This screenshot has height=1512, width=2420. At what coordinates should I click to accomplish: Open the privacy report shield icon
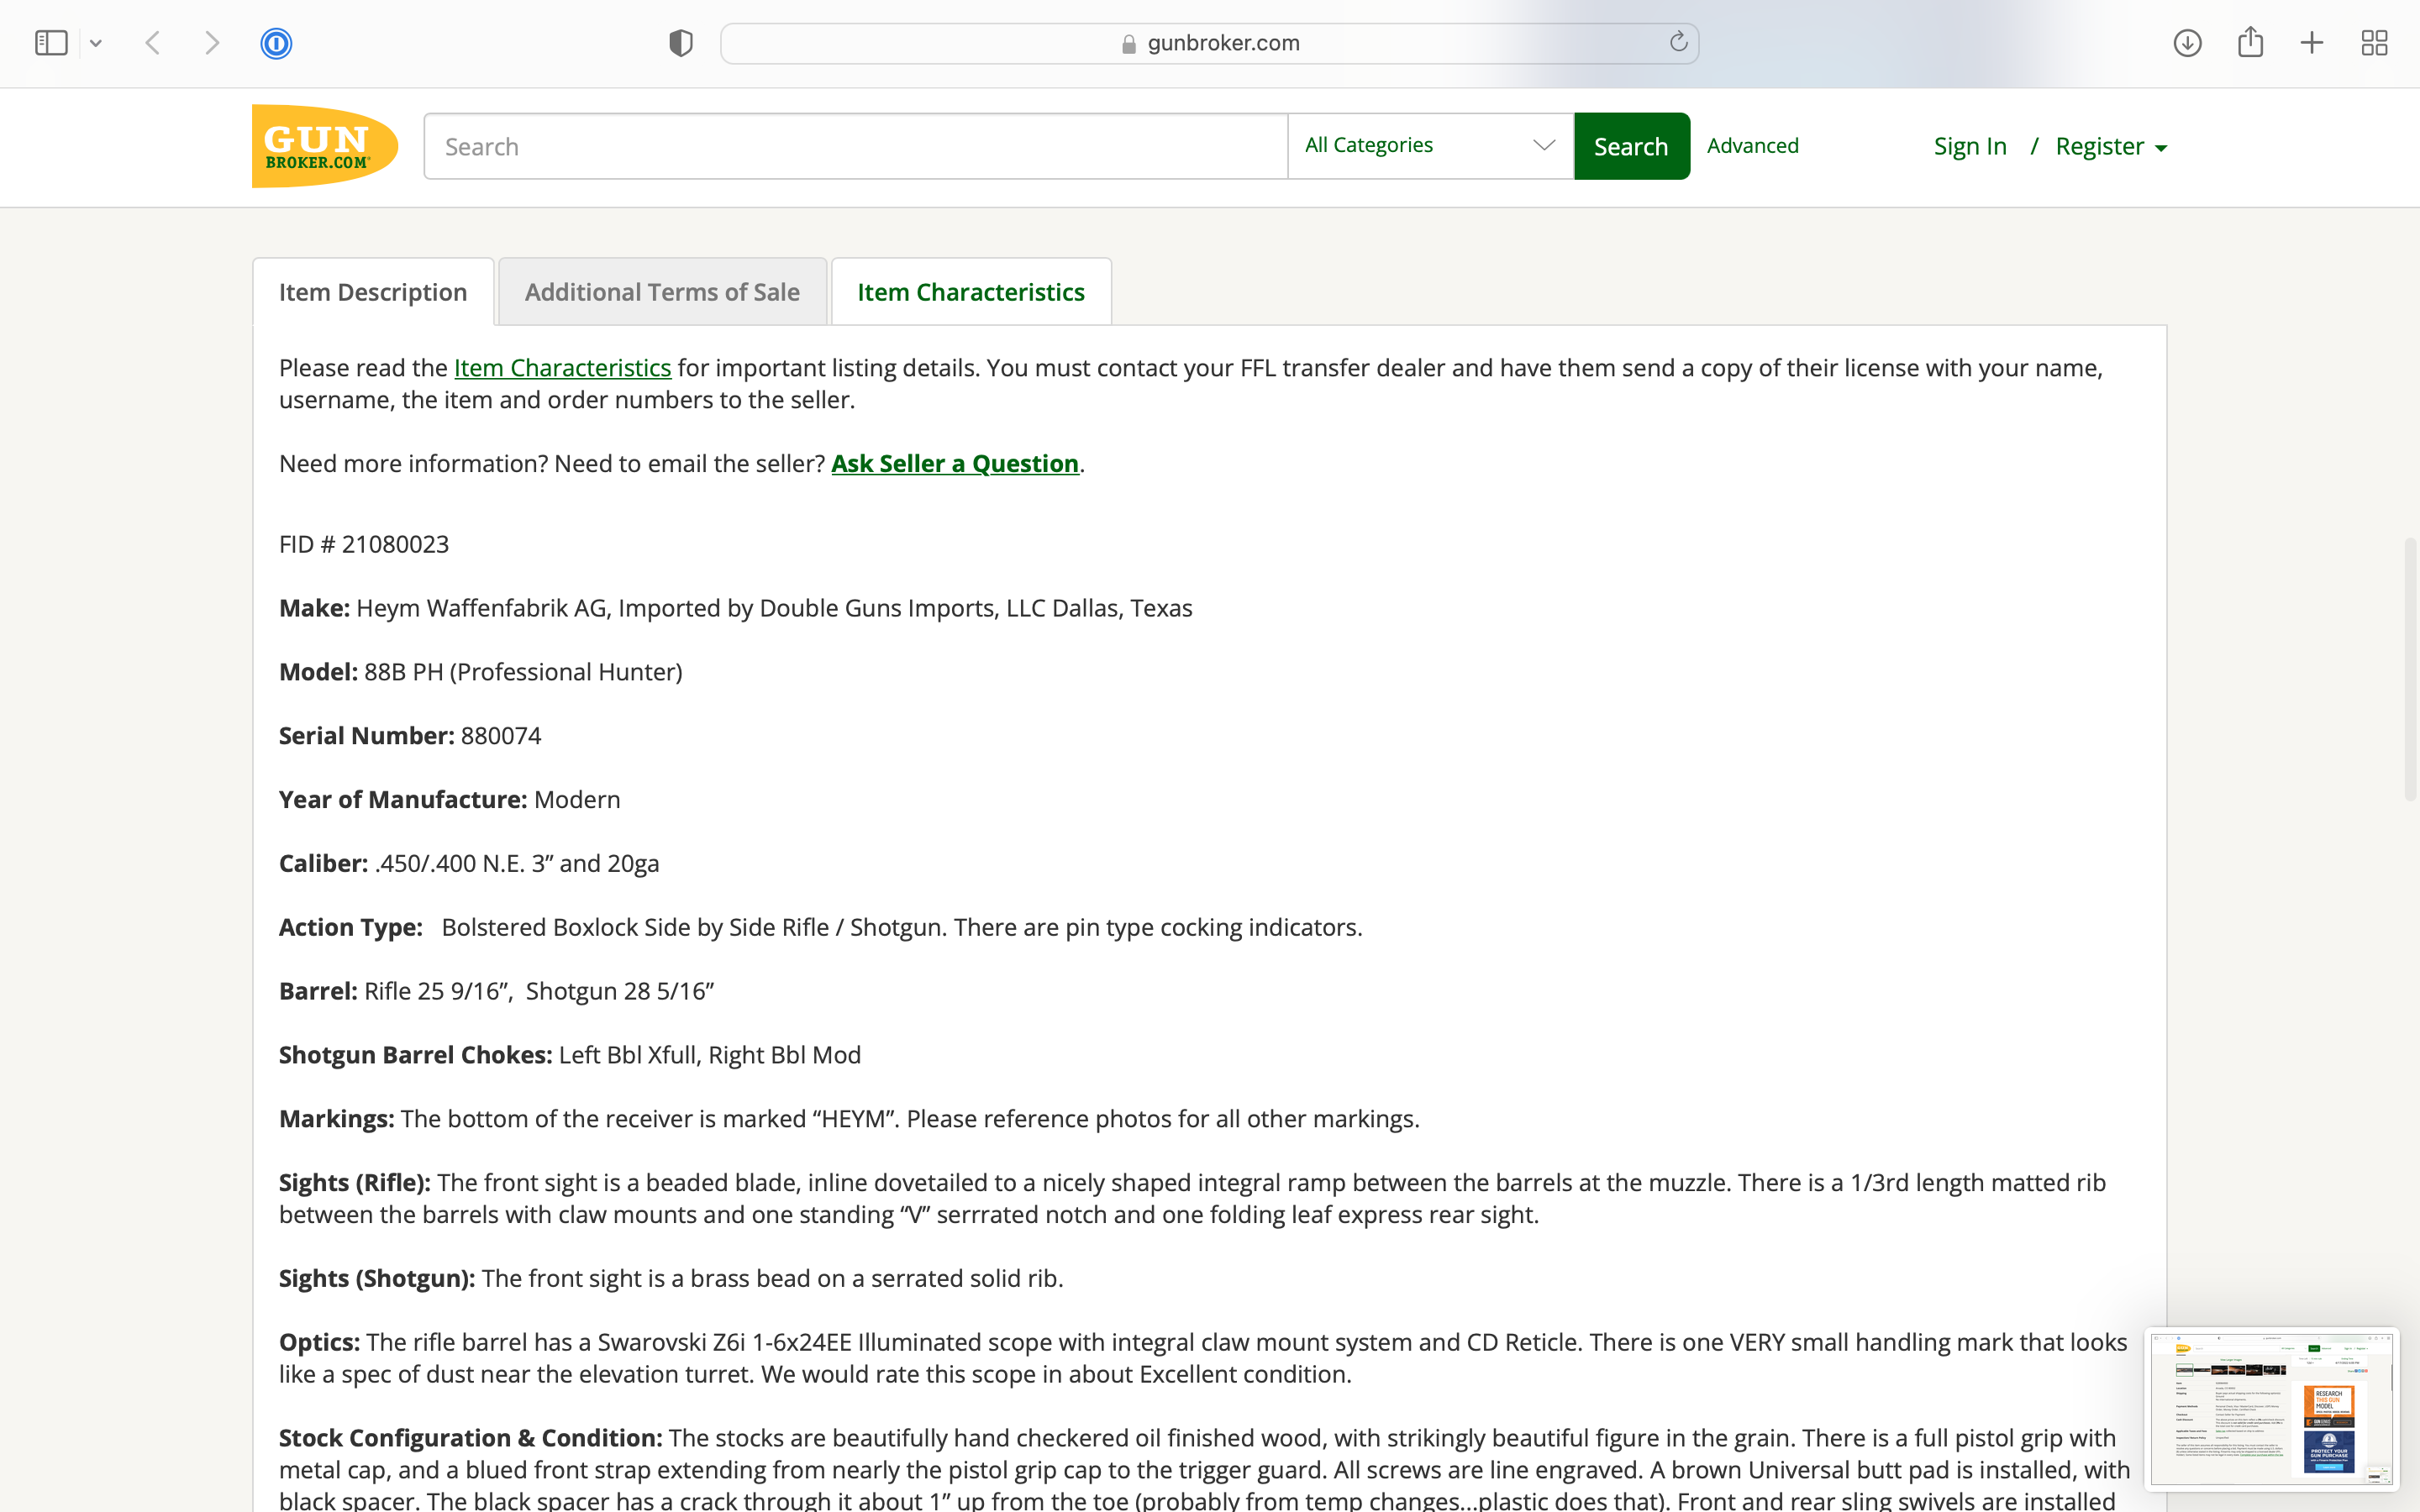pyautogui.click(x=681, y=43)
